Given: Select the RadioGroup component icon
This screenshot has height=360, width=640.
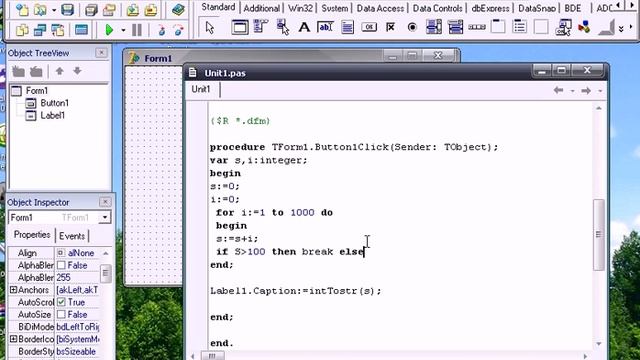Looking at the screenshot, I should click(520, 27).
